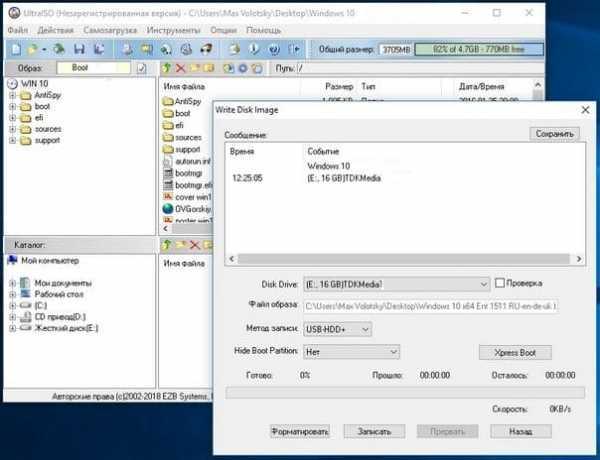Click the WIN 10 disc root icon
This screenshot has width=600, height=460.
pyautogui.click(x=13, y=83)
